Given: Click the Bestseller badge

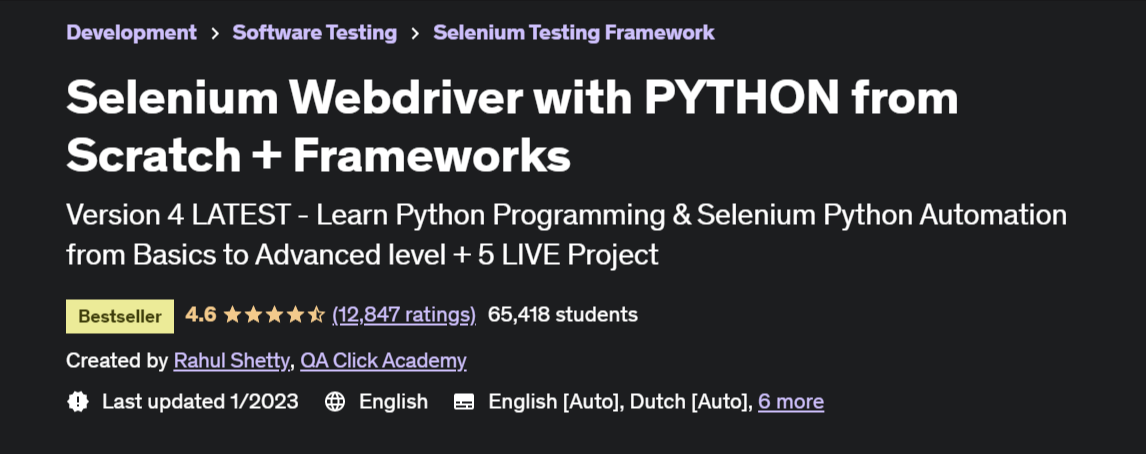Looking at the screenshot, I should pyautogui.click(x=120, y=316).
